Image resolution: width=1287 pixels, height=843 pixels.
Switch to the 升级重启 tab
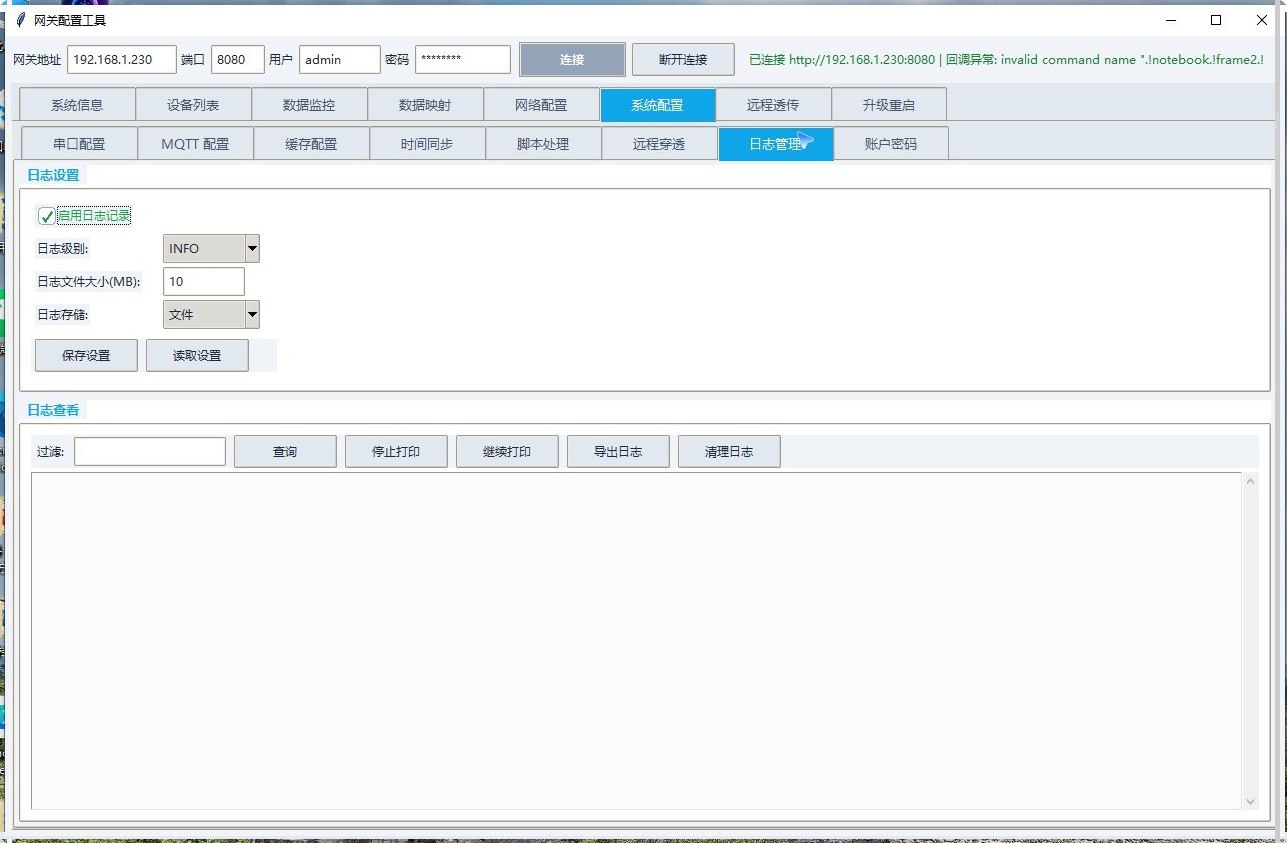click(889, 105)
